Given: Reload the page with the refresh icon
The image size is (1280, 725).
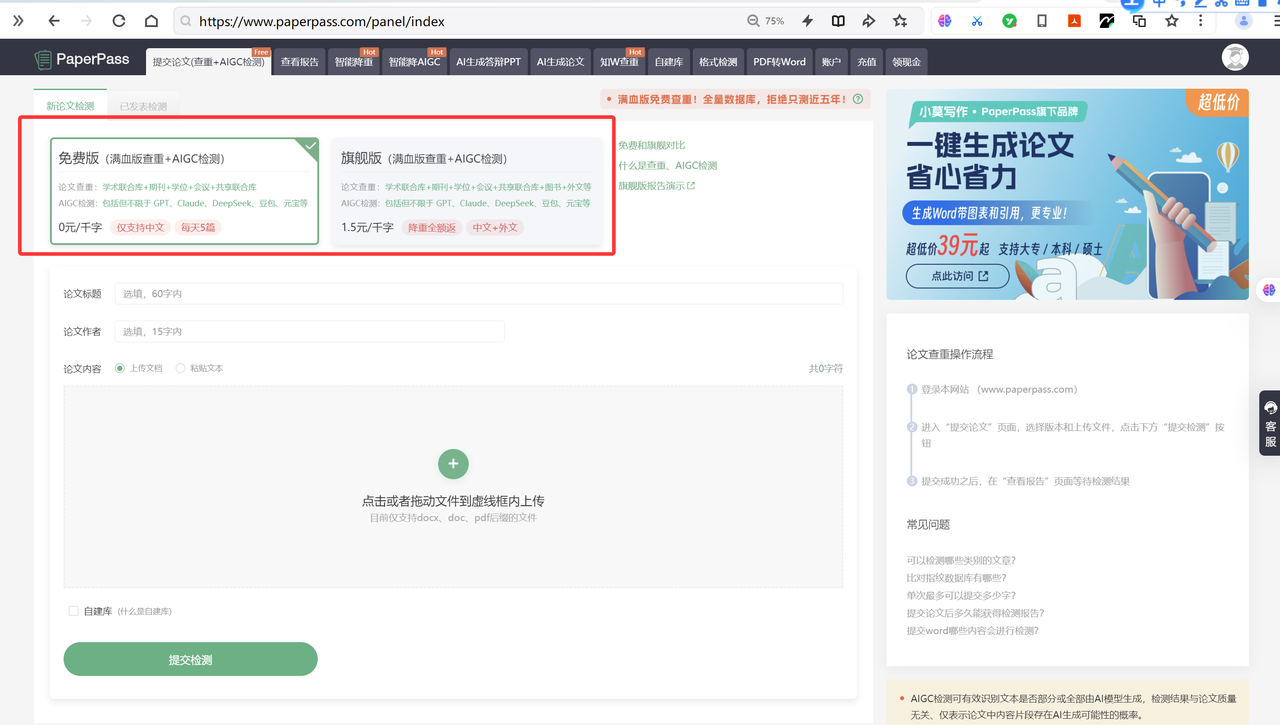Looking at the screenshot, I should 119,21.
